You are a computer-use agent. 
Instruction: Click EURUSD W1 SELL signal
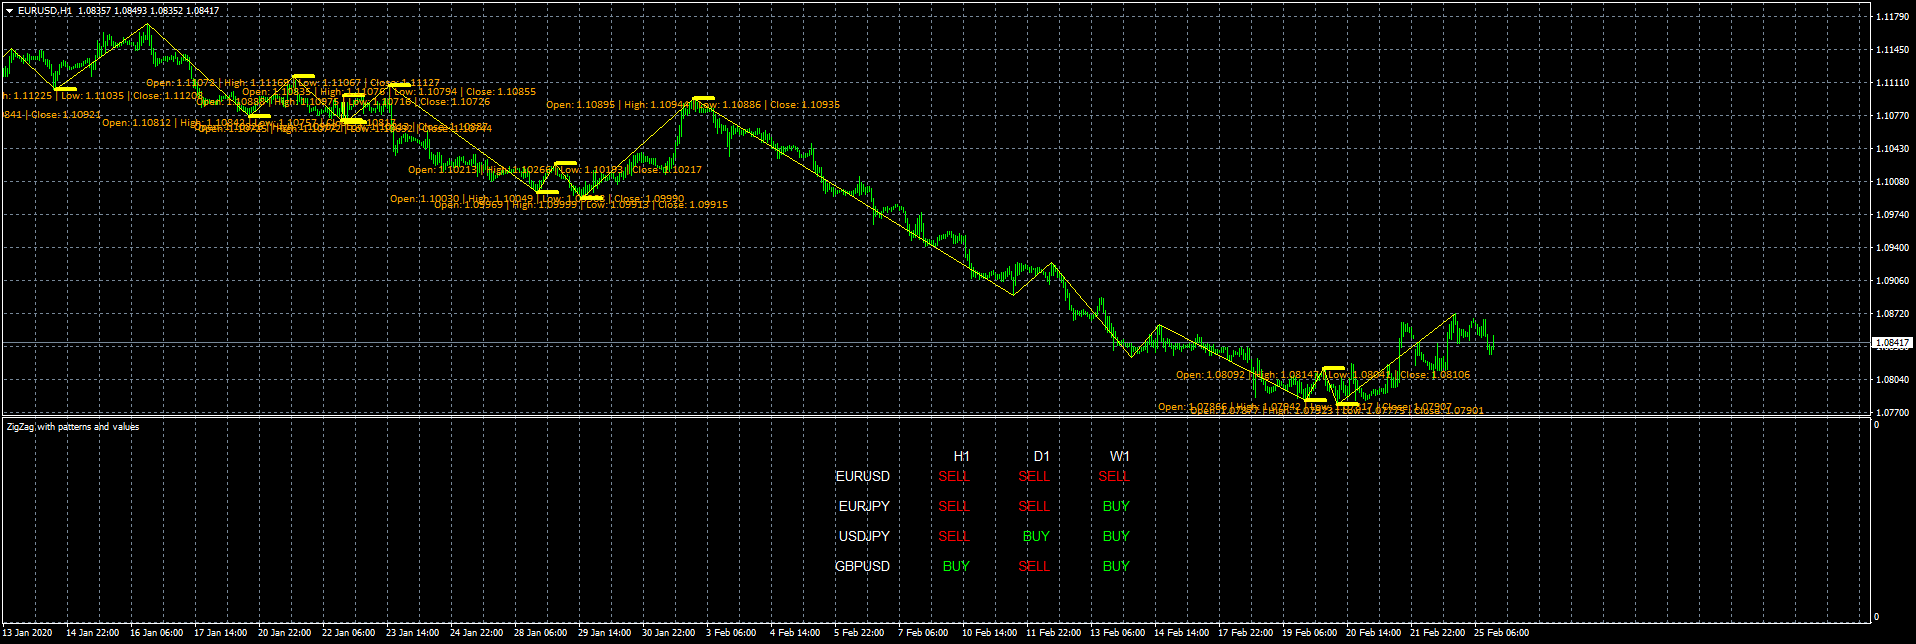[1114, 476]
